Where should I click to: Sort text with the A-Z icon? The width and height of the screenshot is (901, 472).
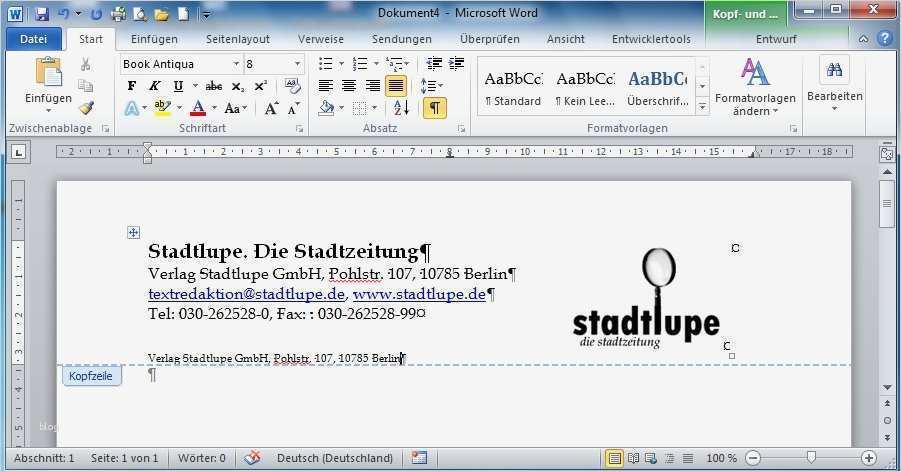[401, 108]
